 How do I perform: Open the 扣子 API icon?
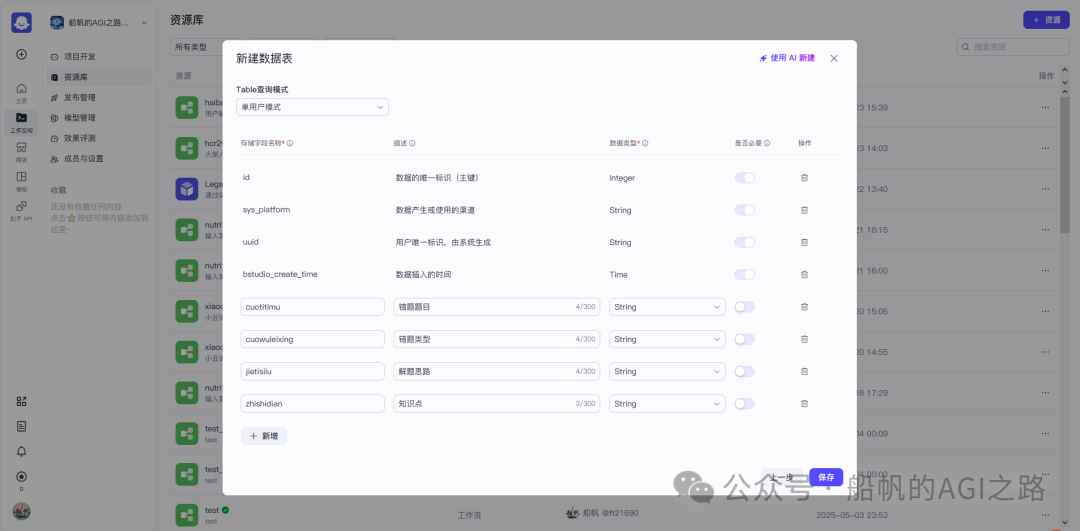21,211
